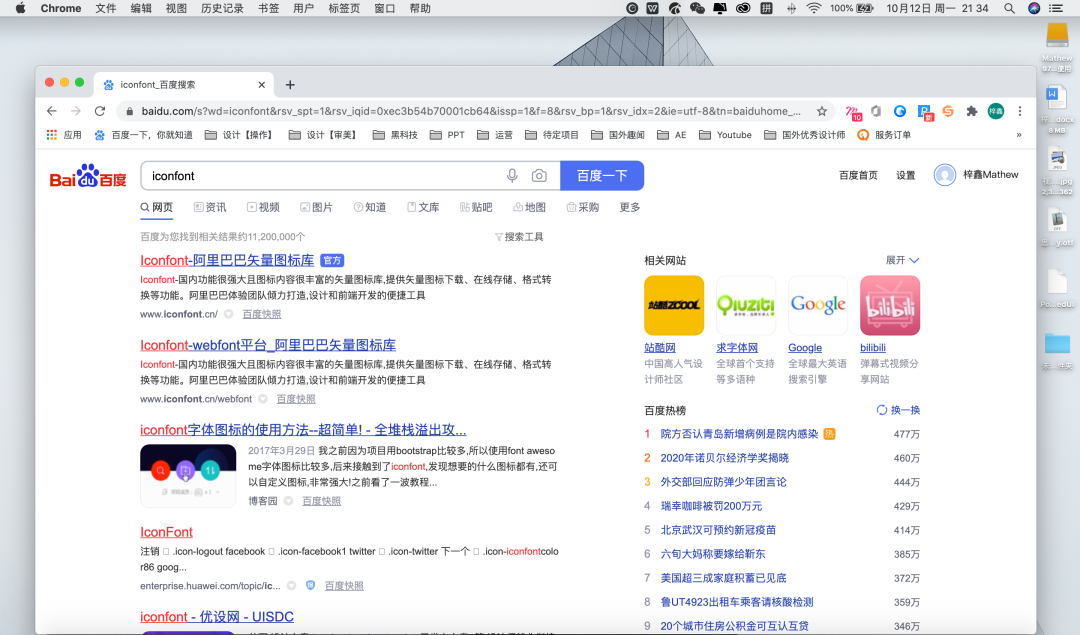Screen dimensions: 1080x635
Task: Open the PPT bookmark folder
Action: tap(447, 135)
